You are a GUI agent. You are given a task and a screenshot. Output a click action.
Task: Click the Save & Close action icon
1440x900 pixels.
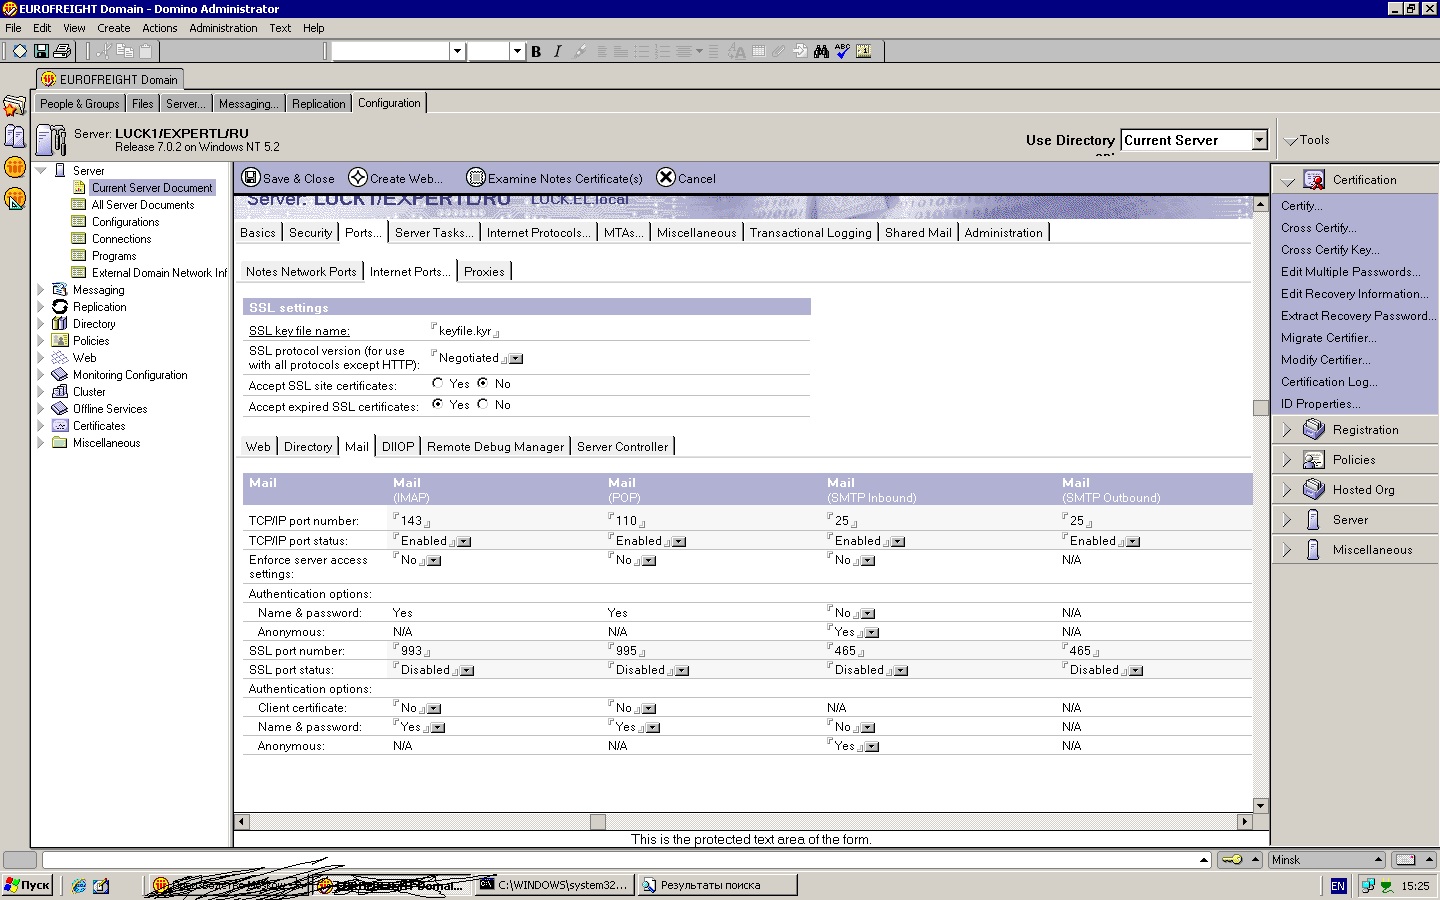tap(251, 178)
